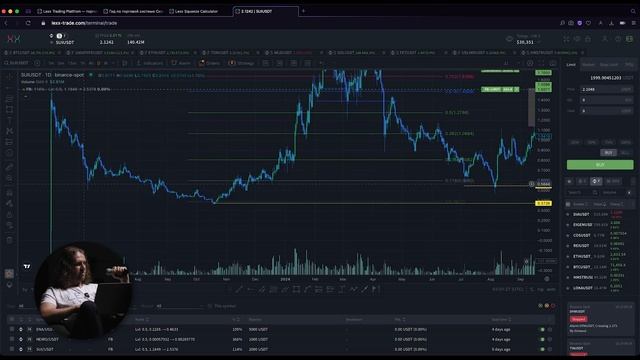Click the Lexx logo in the header
The height and width of the screenshot is (360, 640).
tap(13, 39)
